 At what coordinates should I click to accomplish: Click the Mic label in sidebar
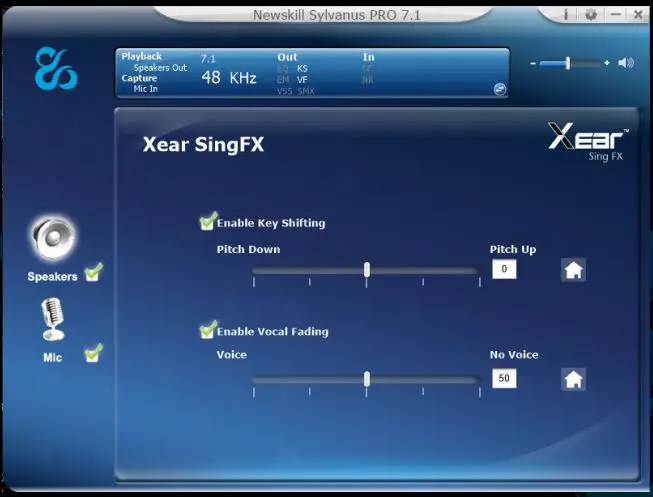click(52, 357)
